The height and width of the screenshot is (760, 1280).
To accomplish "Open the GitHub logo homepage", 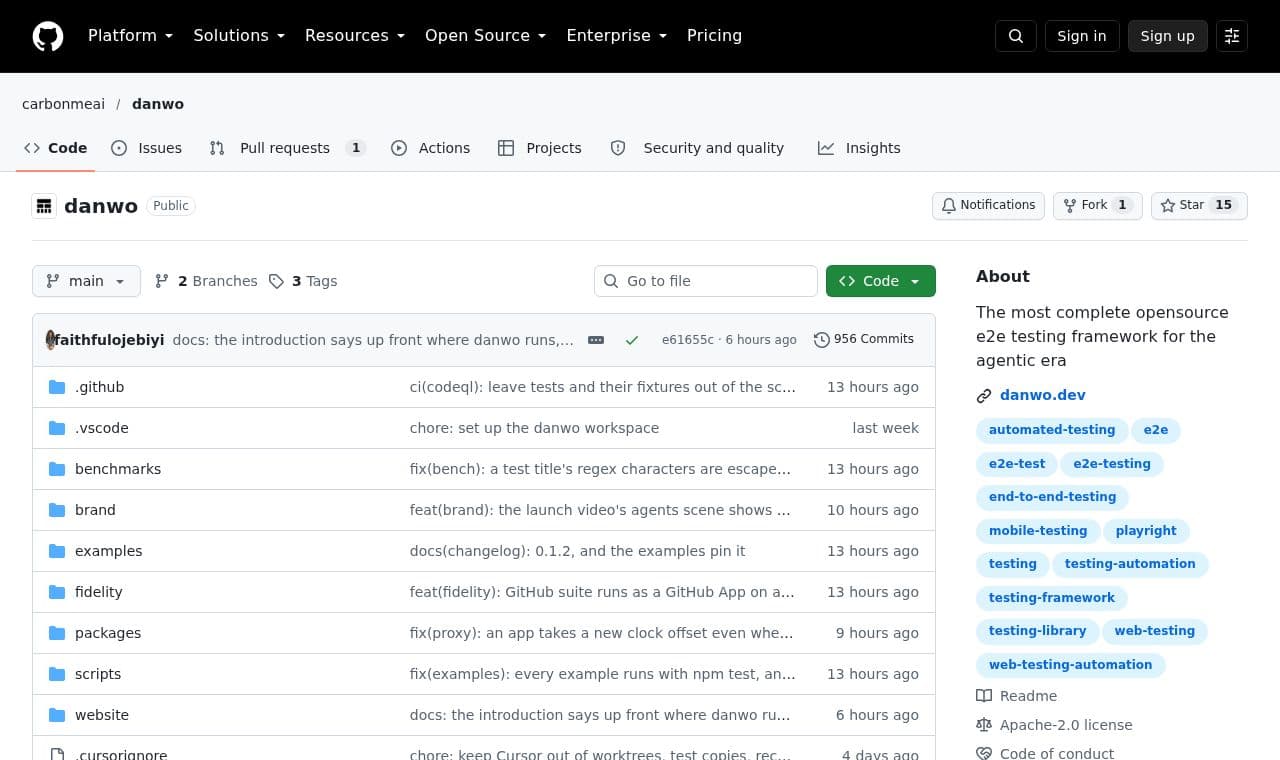I will 48,36.
